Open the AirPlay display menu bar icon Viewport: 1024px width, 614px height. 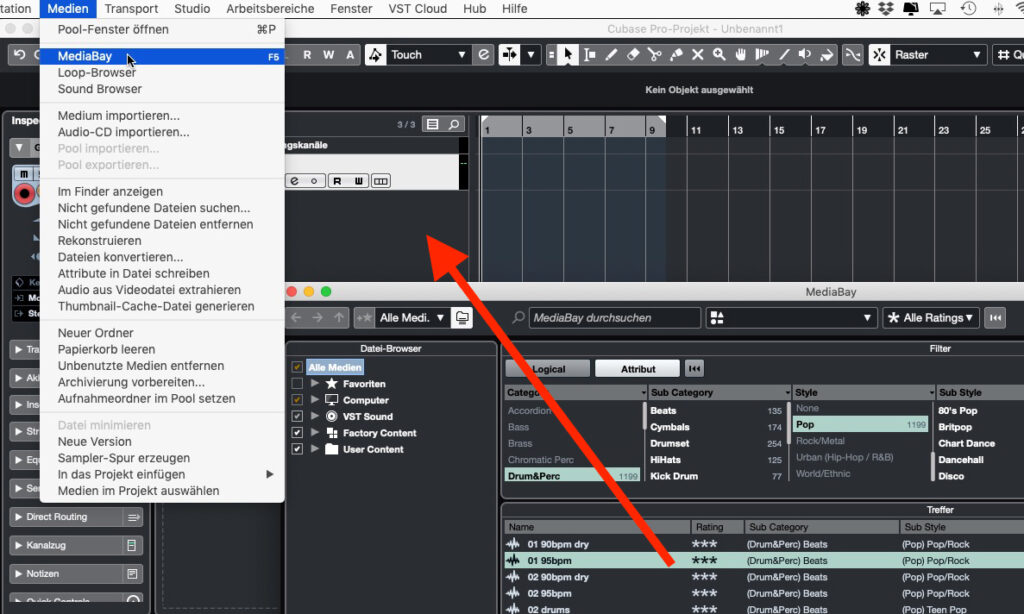tap(938, 8)
